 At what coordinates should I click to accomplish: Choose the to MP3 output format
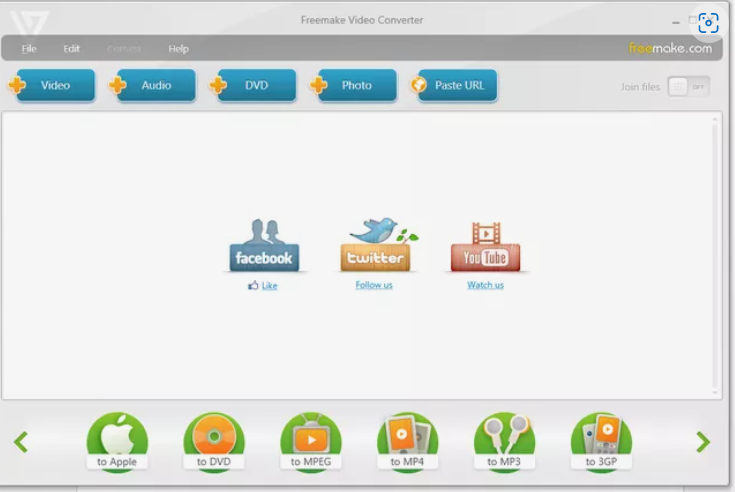pyautogui.click(x=504, y=442)
